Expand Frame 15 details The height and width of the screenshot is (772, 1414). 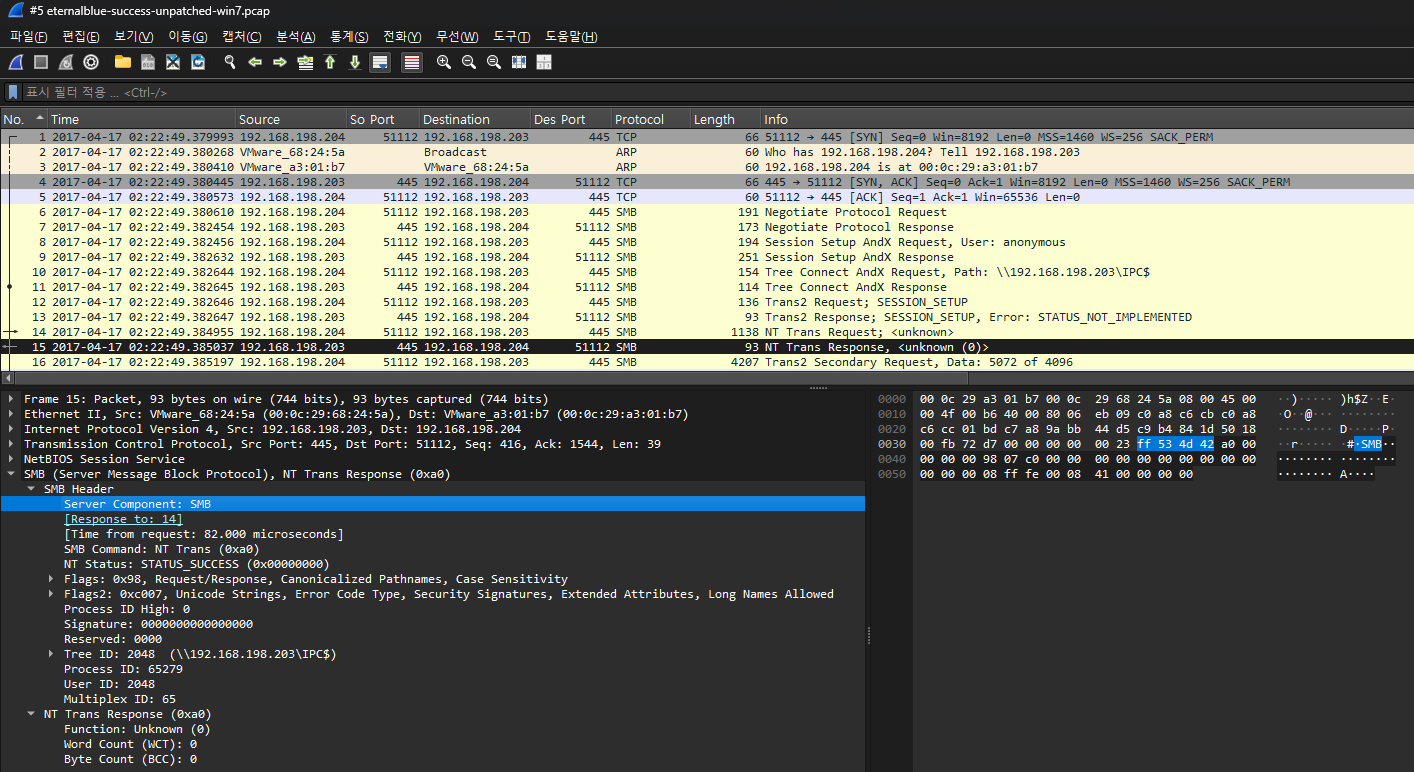tap(11, 399)
